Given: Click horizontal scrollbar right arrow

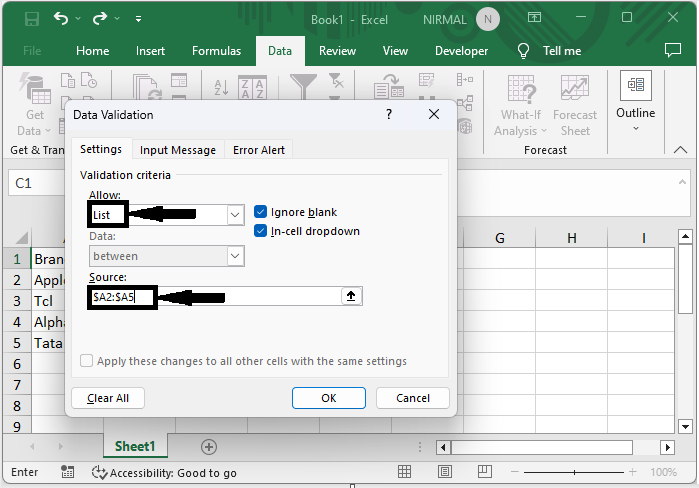Looking at the screenshot, I should click(x=667, y=447).
